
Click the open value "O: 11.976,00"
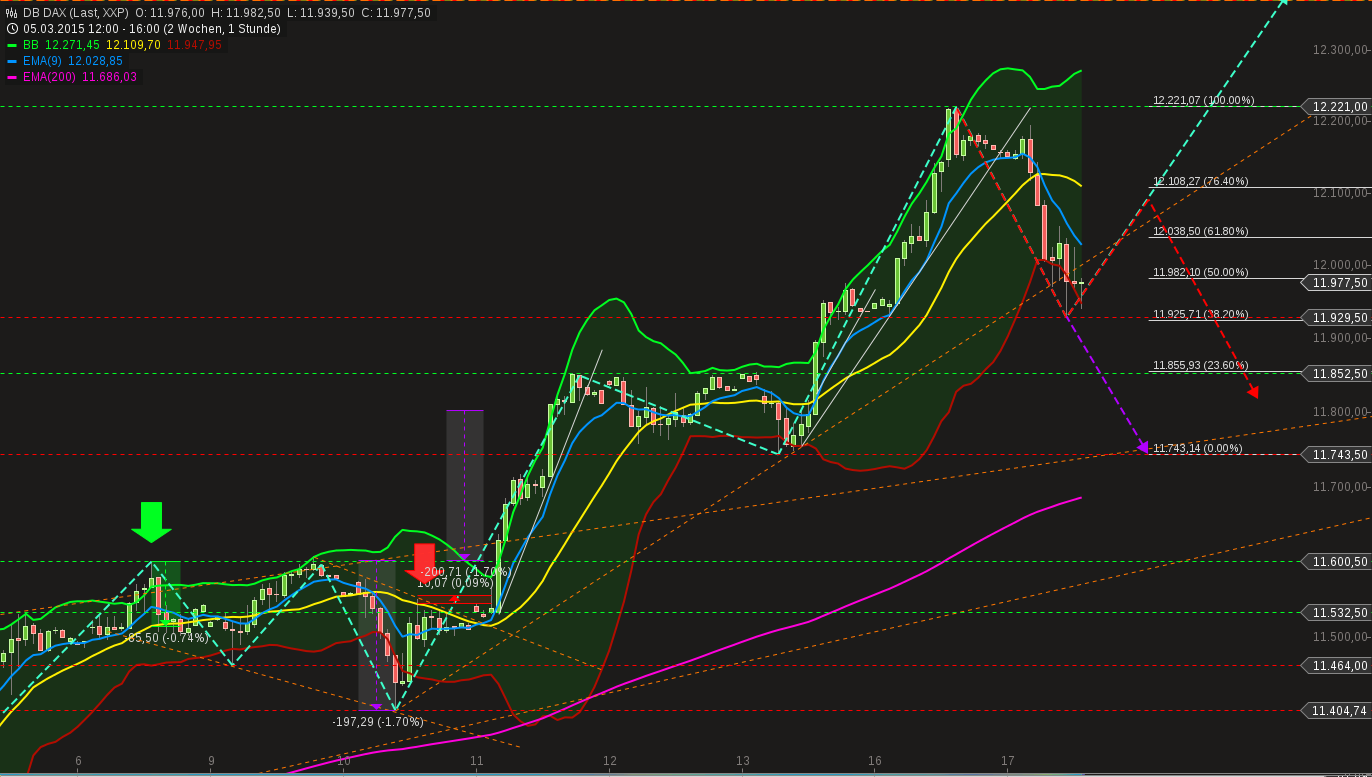(x=170, y=13)
